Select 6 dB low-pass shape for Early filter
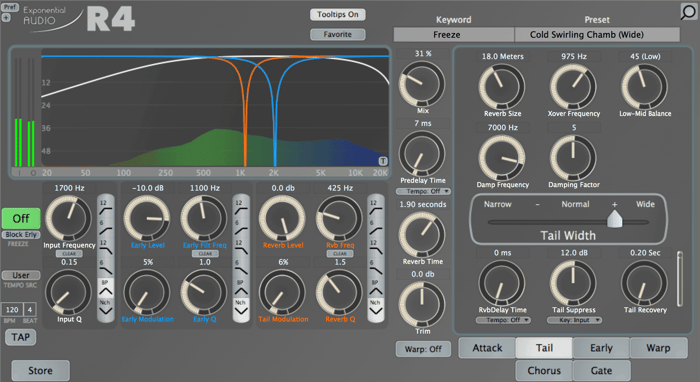Screen dimensions: 700x382 241,268
